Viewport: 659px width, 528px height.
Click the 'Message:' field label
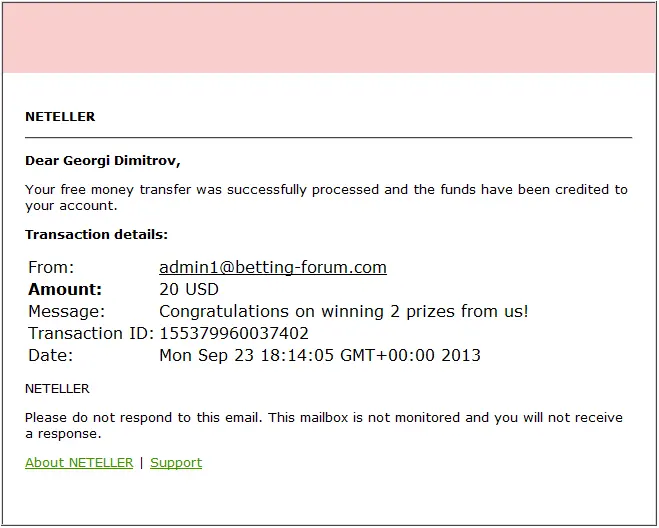click(x=66, y=311)
